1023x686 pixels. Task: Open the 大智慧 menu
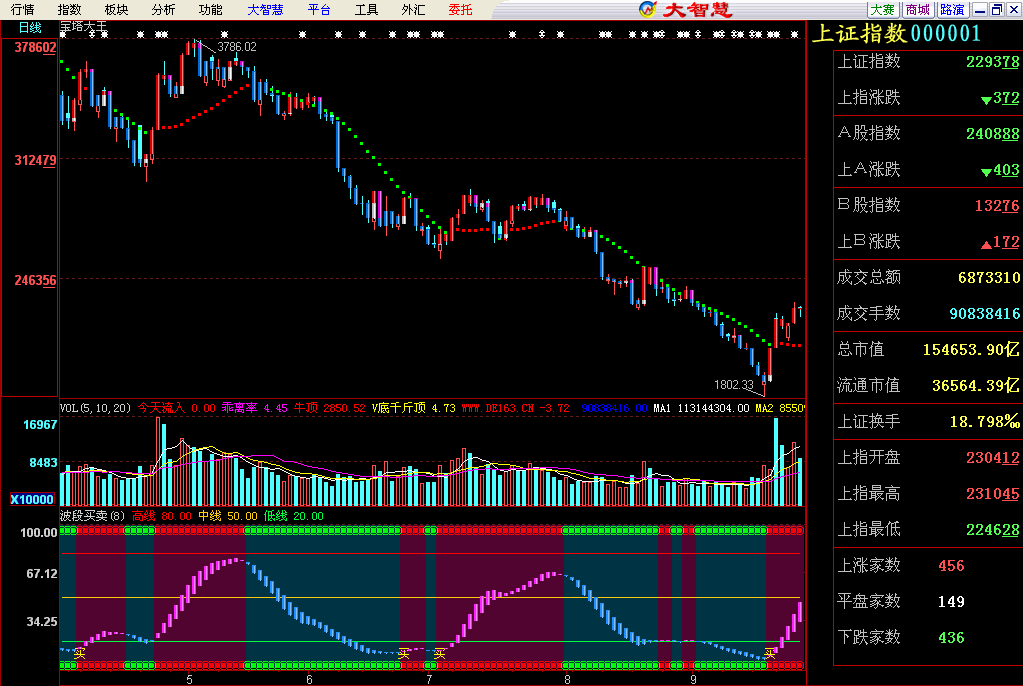click(265, 9)
